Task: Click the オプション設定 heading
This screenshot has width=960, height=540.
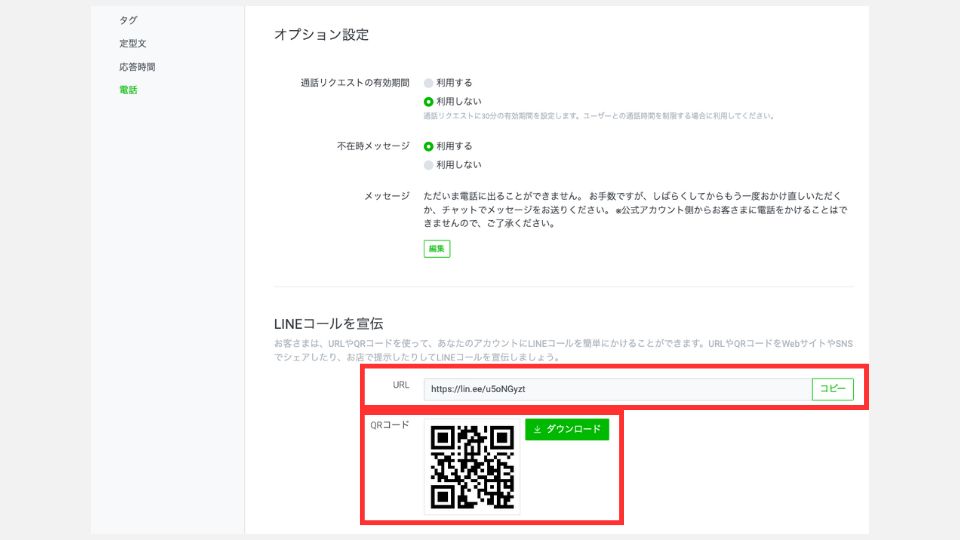Action: [x=321, y=35]
